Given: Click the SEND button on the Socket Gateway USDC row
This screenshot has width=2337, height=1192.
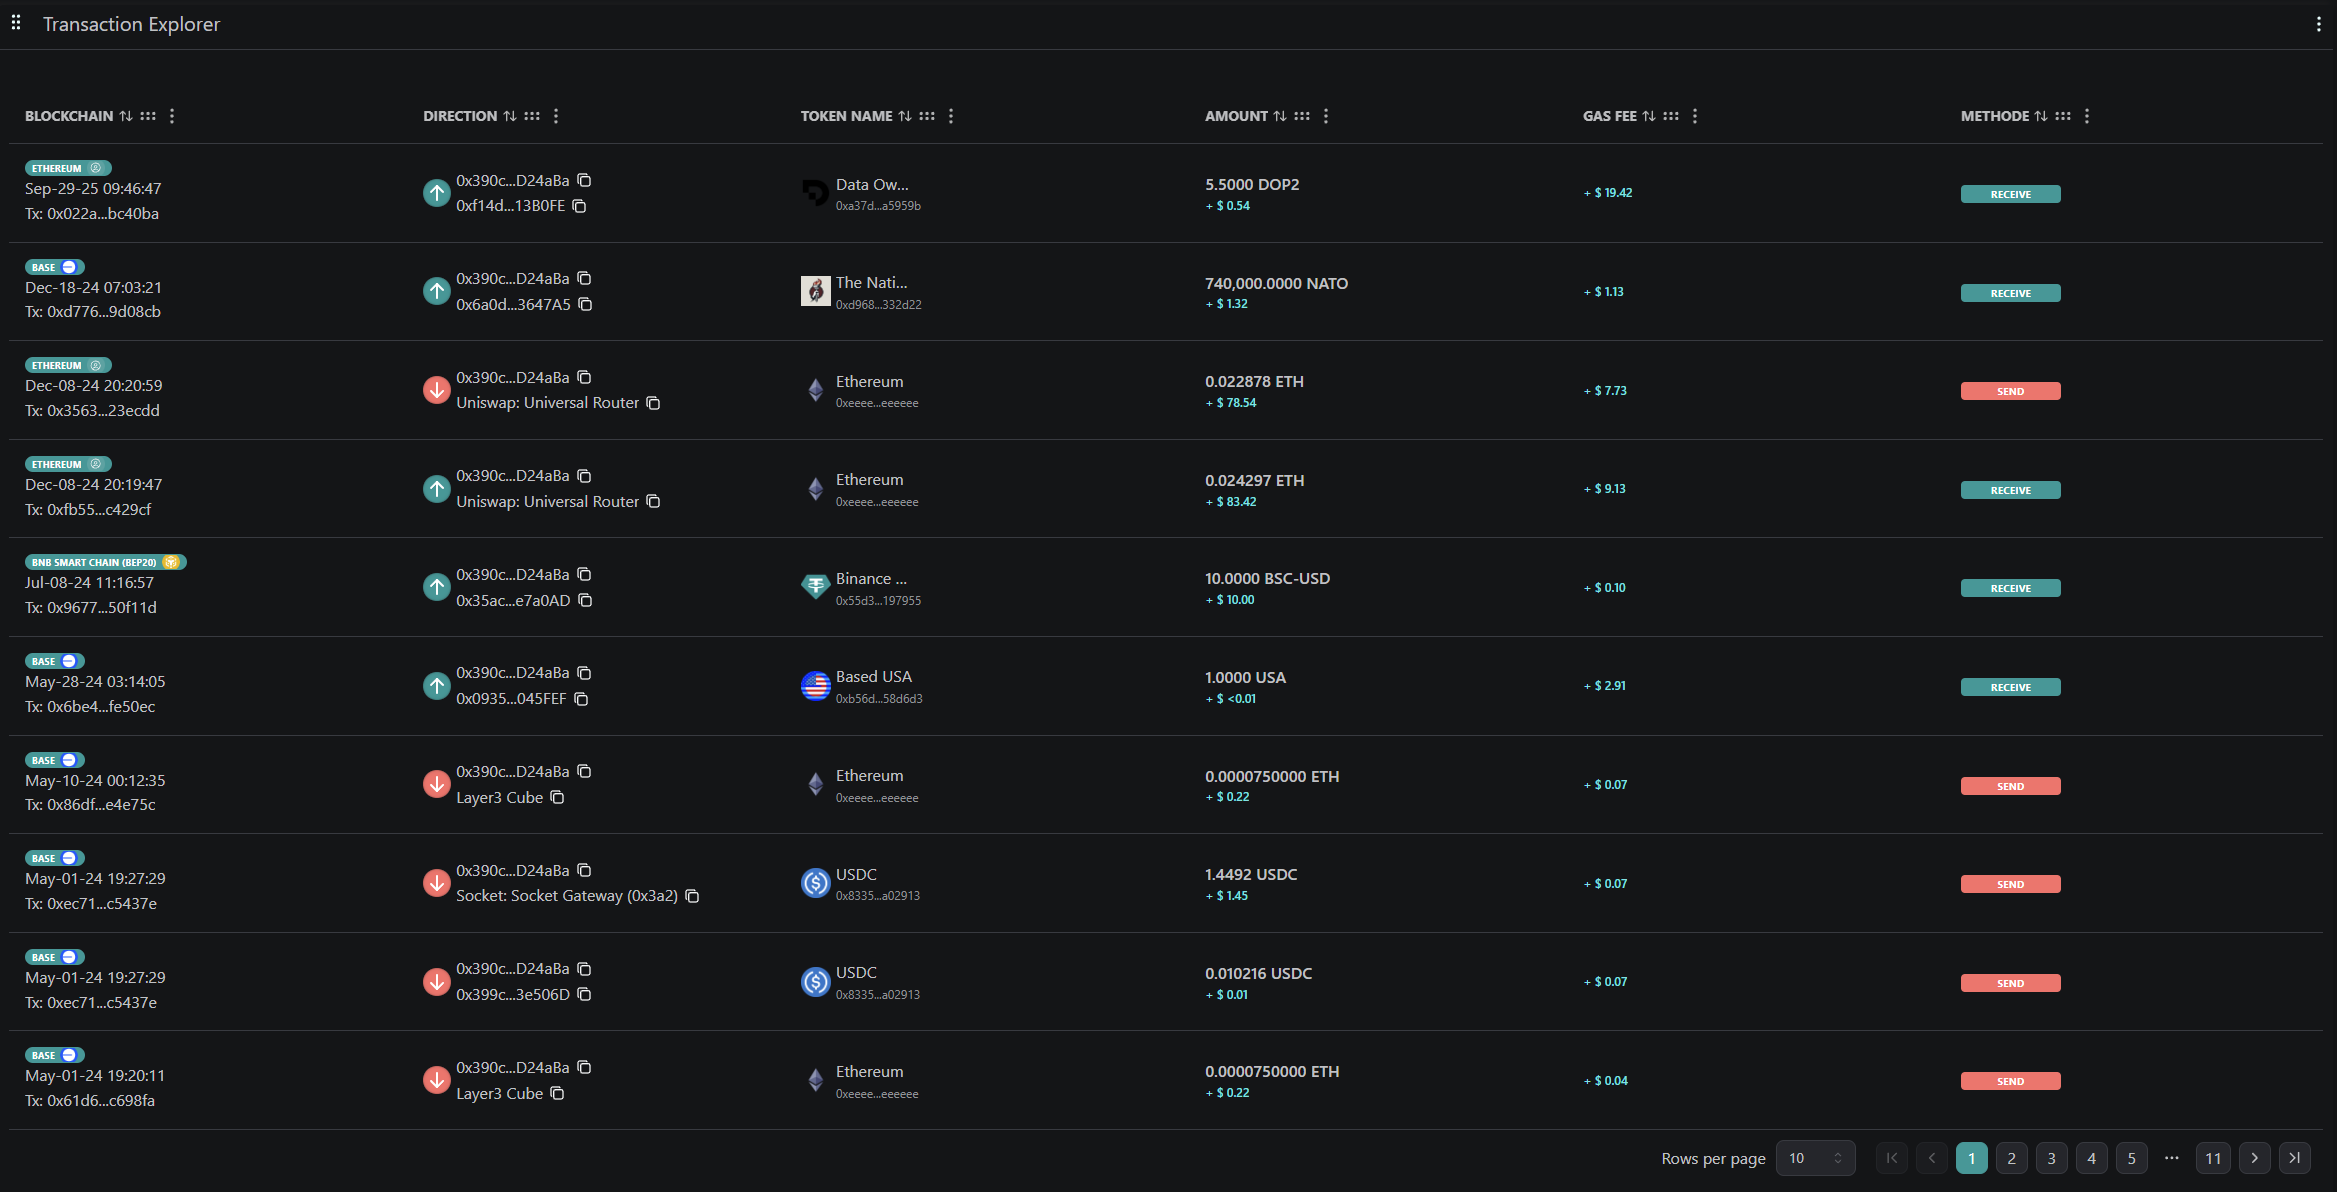Looking at the screenshot, I should click(2010, 883).
